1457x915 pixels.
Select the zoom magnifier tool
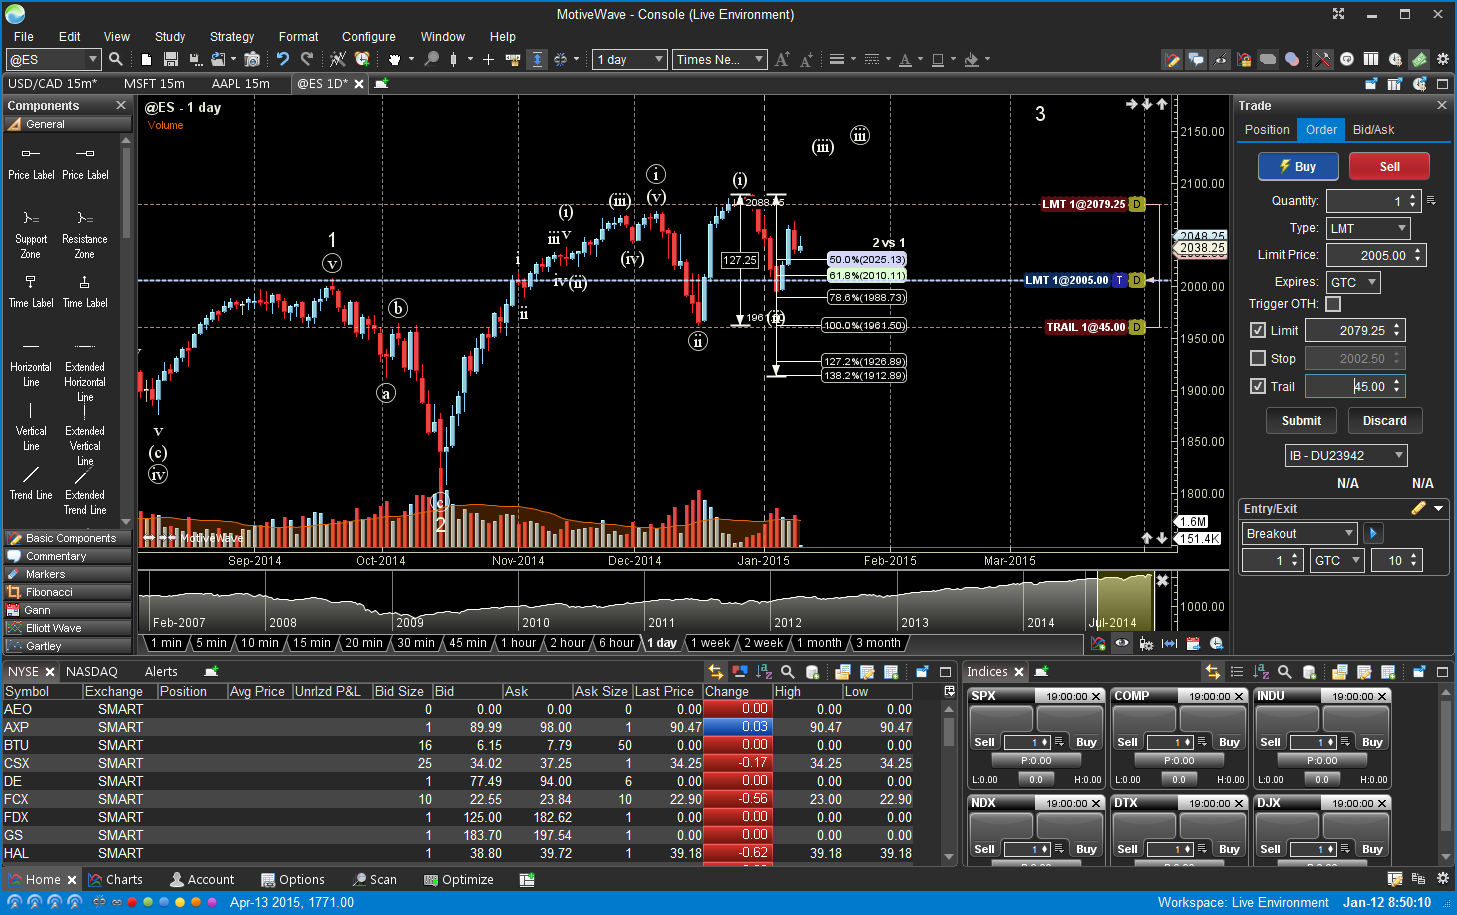(431, 59)
